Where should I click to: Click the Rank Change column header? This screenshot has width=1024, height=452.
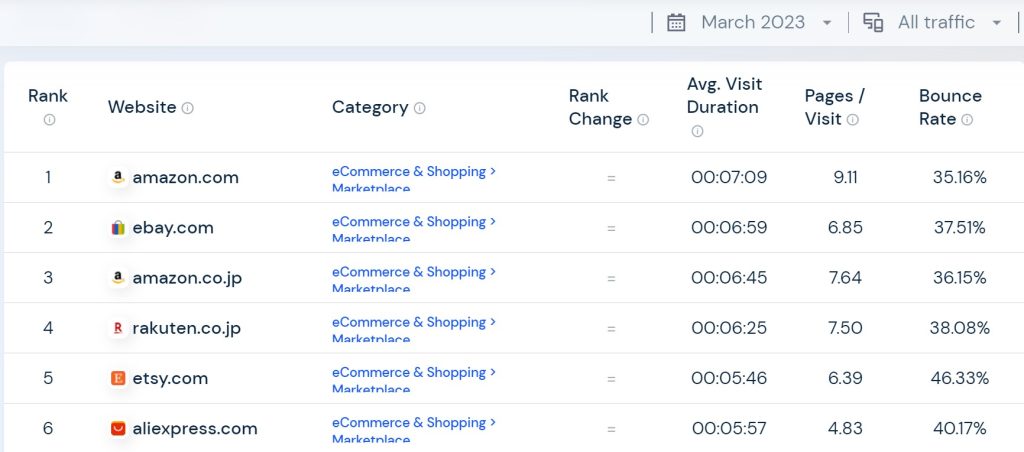tap(600, 108)
